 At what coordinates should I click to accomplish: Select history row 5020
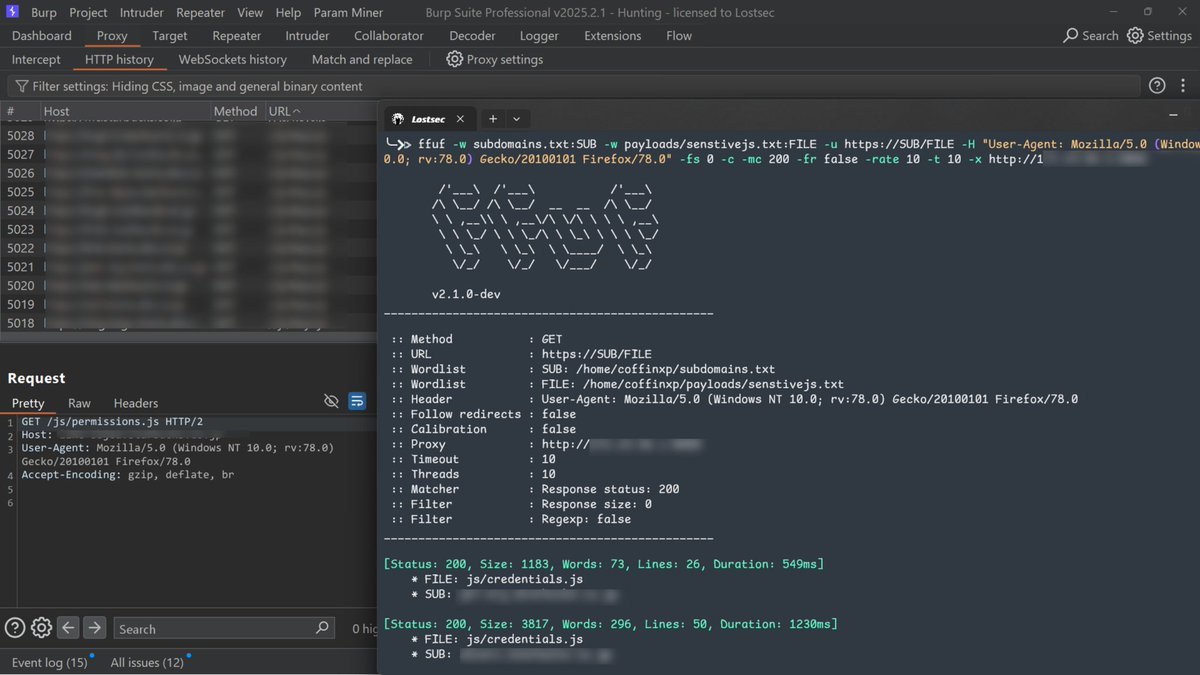click(x=189, y=285)
